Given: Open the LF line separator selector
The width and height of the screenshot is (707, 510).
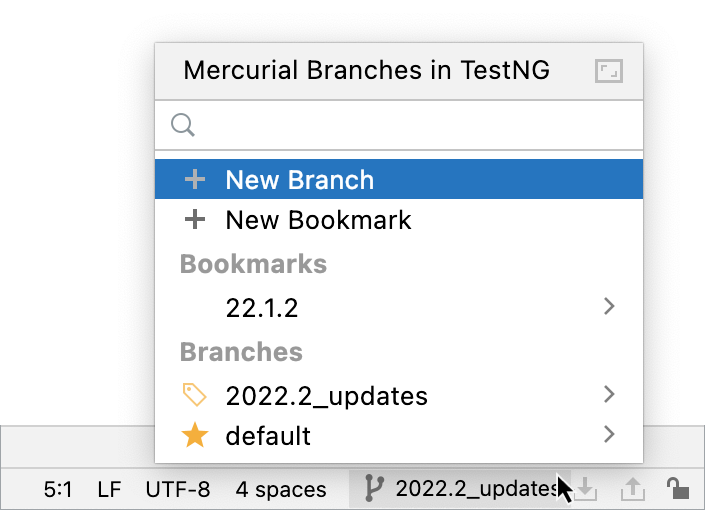Looking at the screenshot, I should 109,489.
